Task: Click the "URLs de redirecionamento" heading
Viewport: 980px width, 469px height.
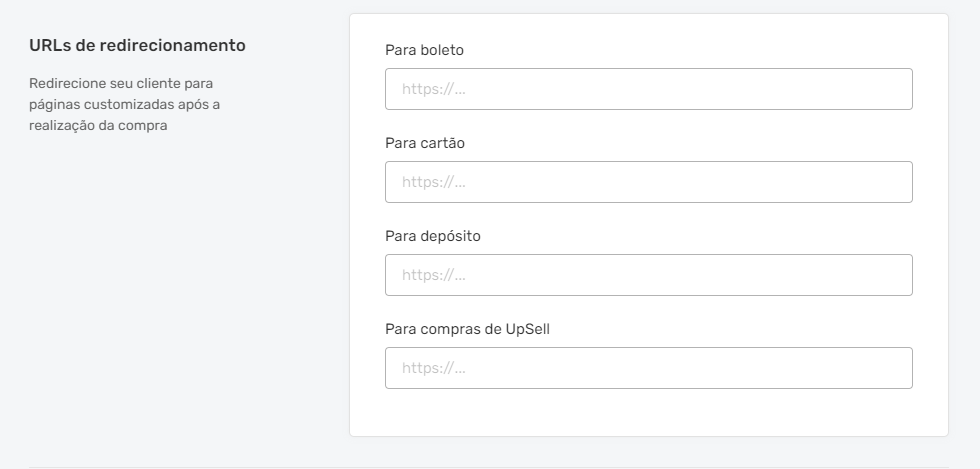Action: pos(138,46)
